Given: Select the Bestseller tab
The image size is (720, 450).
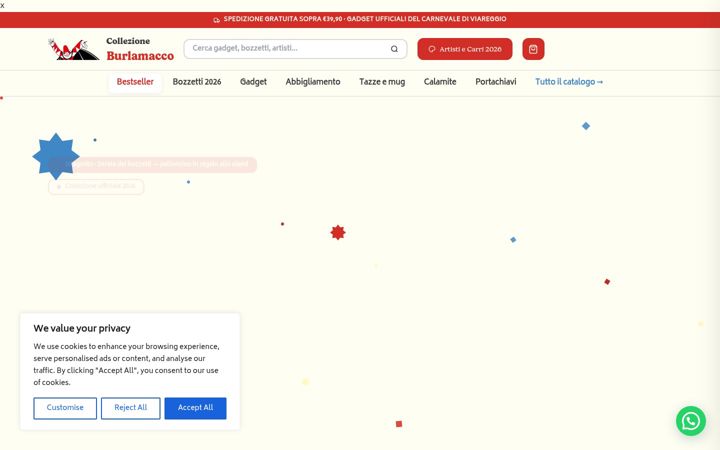Looking at the screenshot, I should click(135, 82).
